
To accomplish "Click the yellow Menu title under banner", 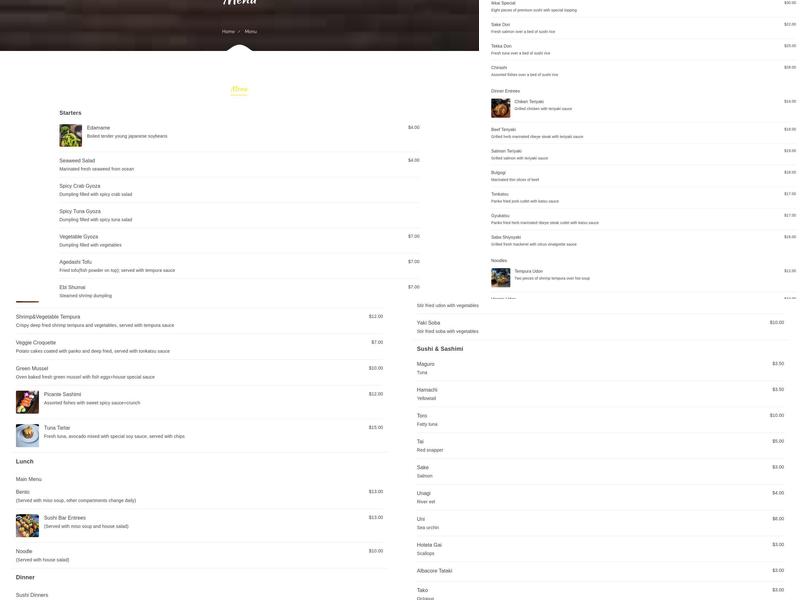I will (239, 89).
